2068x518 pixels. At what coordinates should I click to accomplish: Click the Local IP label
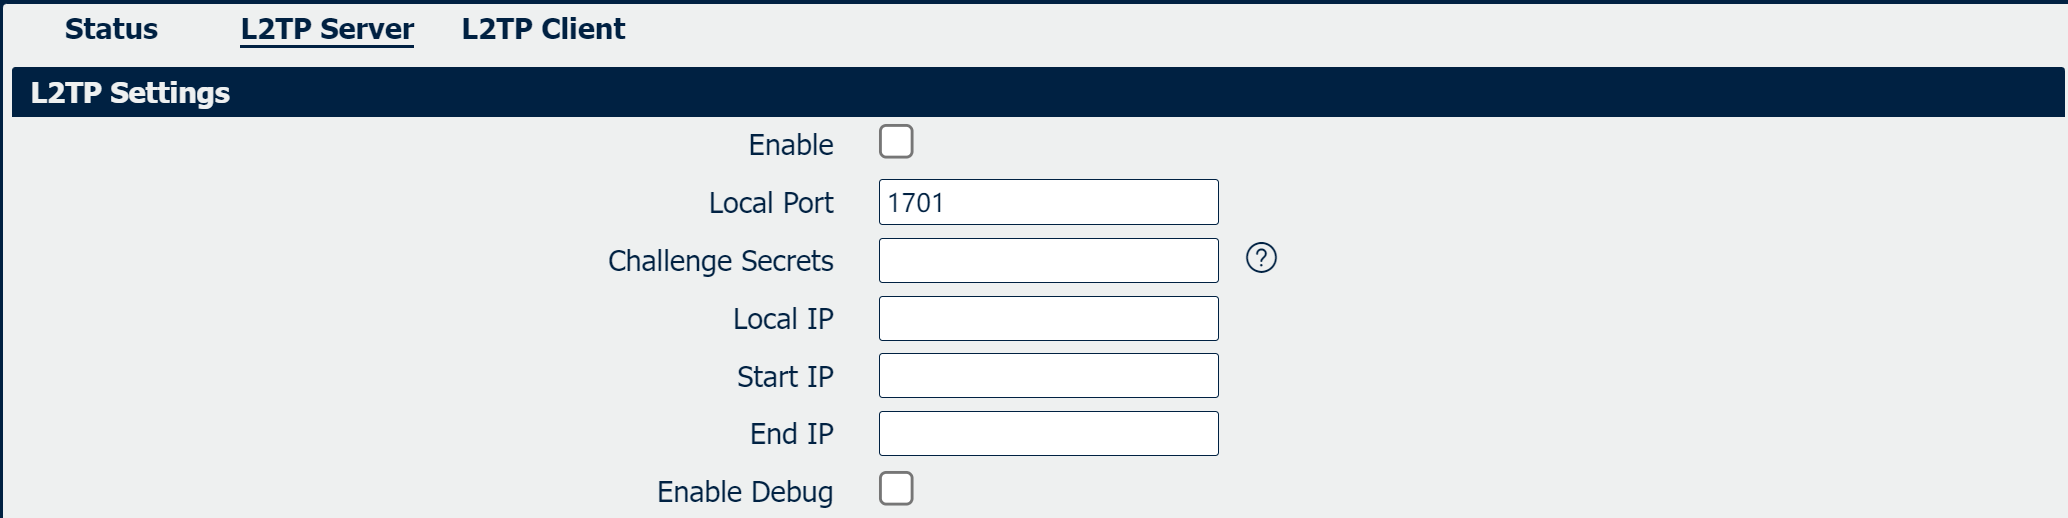click(782, 319)
